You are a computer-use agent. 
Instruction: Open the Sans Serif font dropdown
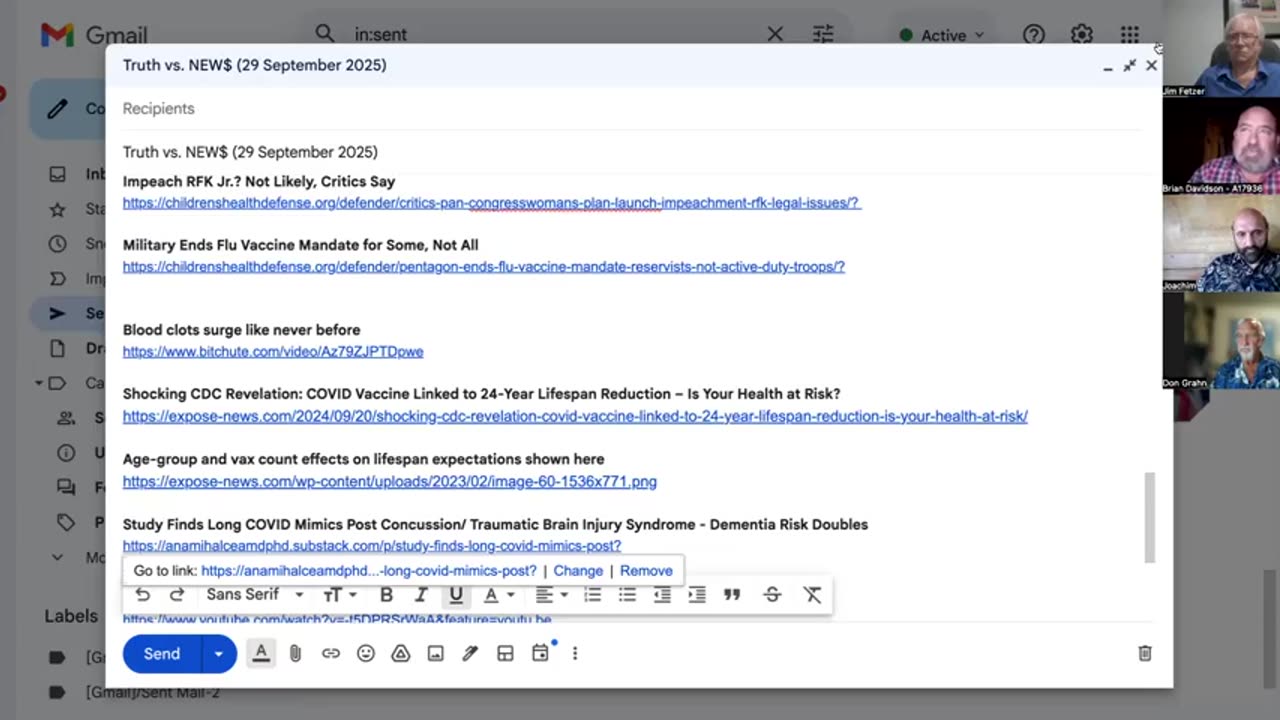coord(255,595)
